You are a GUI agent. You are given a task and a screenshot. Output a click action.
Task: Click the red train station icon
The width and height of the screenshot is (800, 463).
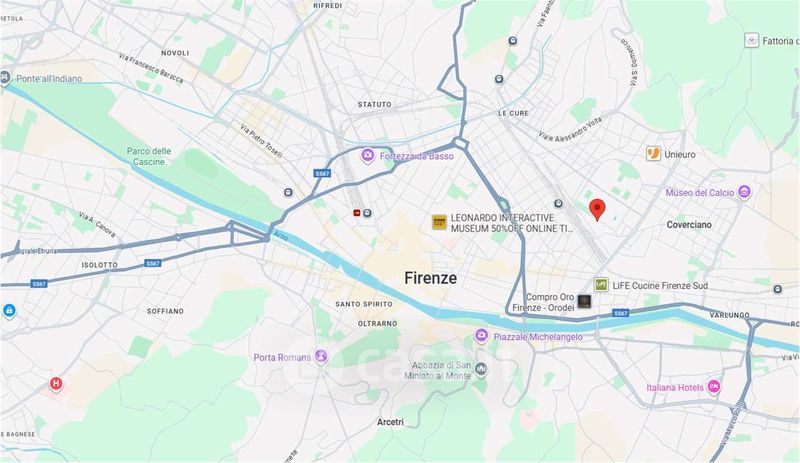[x=357, y=213]
